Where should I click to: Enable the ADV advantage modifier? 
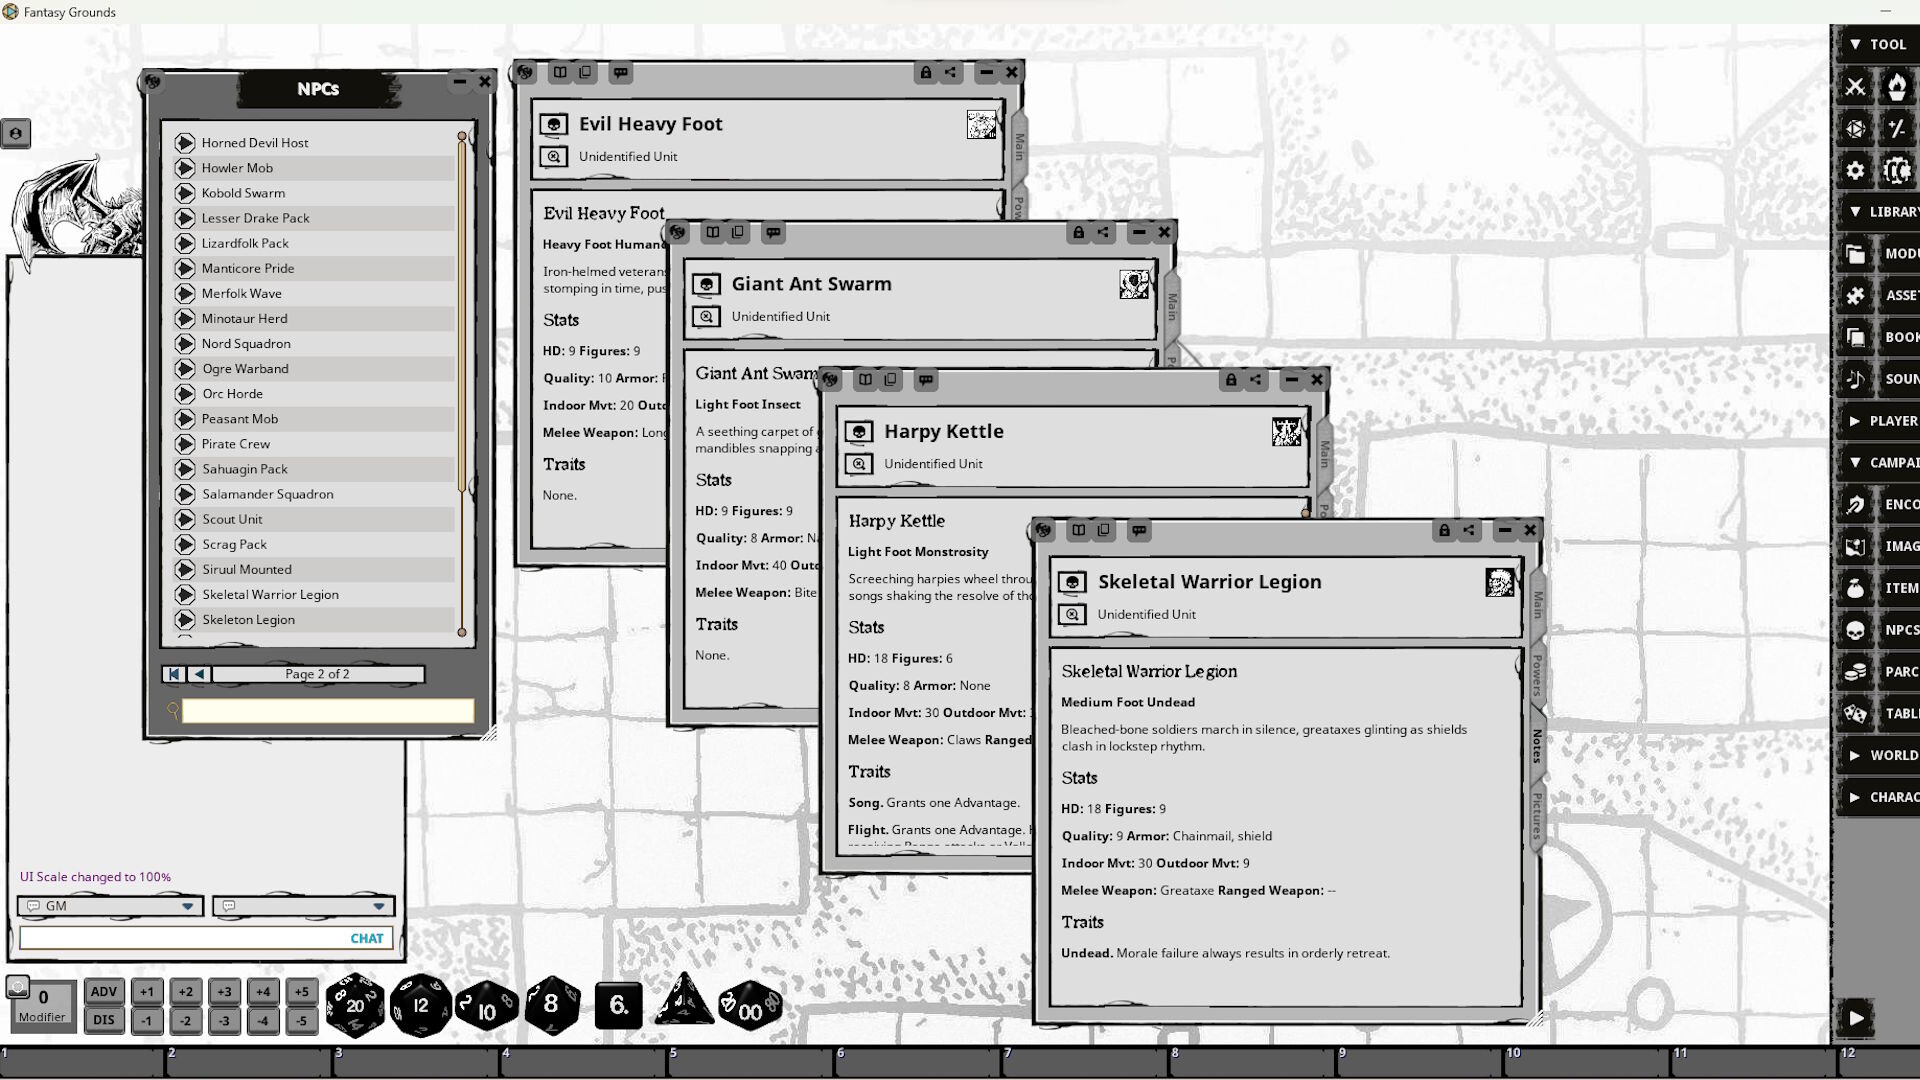click(x=104, y=991)
